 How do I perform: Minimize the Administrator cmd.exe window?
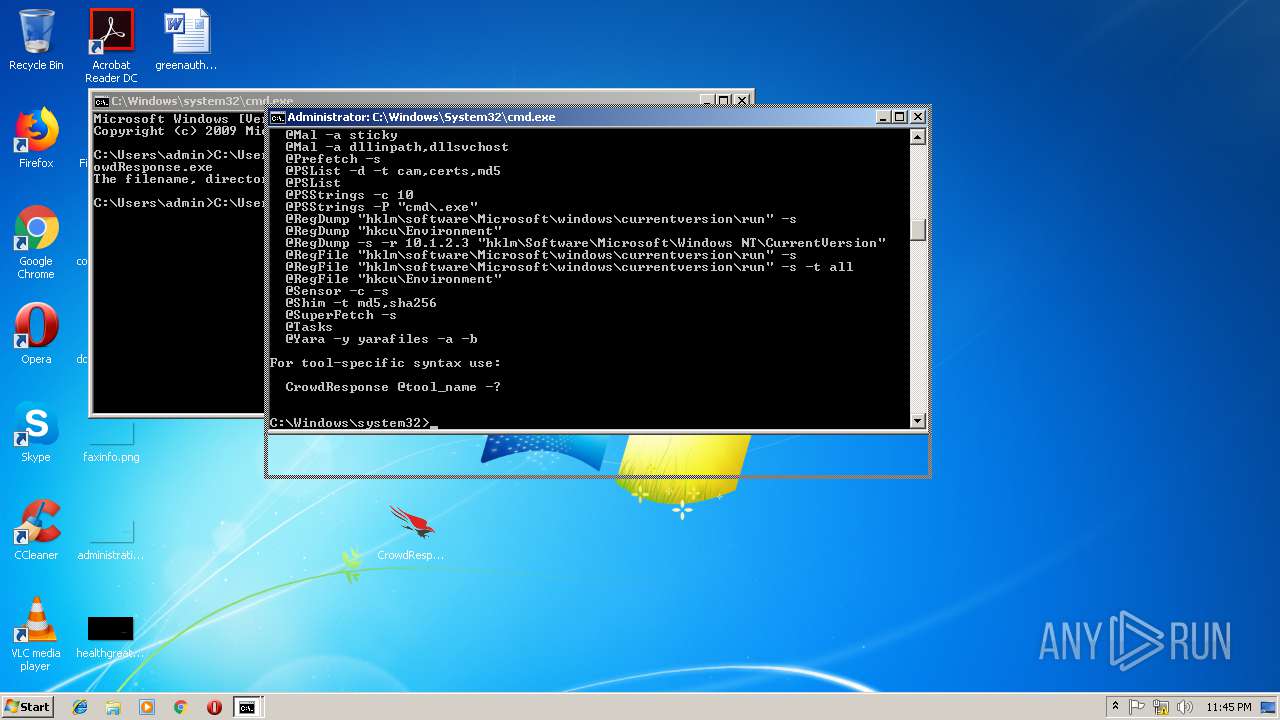click(883, 117)
